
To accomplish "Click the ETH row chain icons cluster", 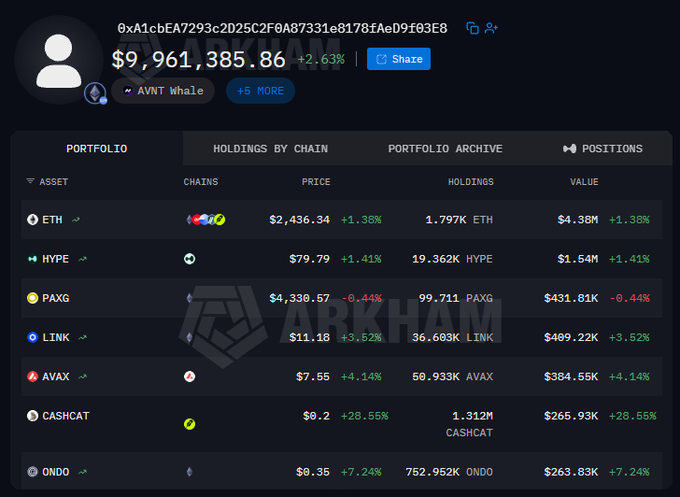I will pyautogui.click(x=206, y=219).
